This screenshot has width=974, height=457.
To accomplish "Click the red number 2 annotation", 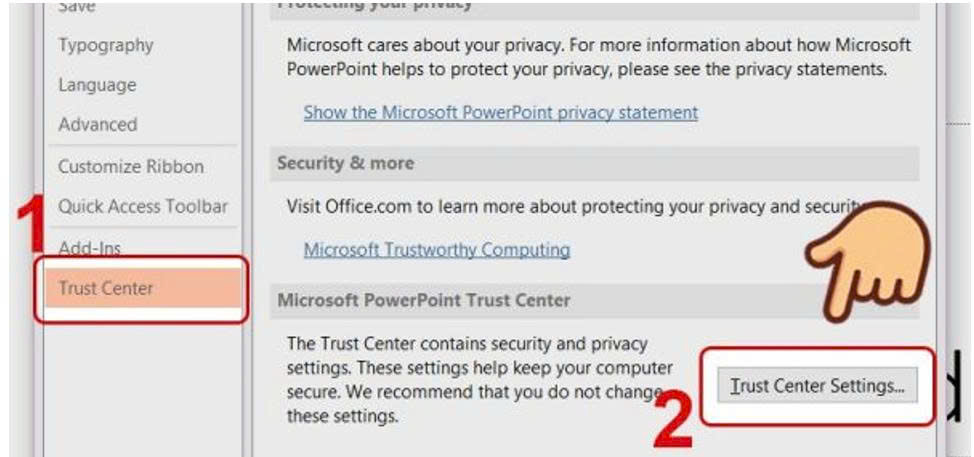I will pyautogui.click(x=673, y=422).
